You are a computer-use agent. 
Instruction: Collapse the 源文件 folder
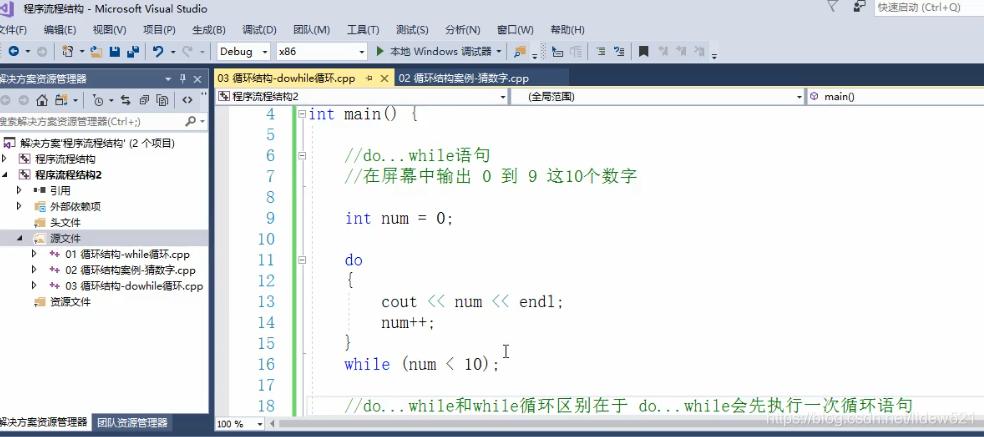(19, 239)
